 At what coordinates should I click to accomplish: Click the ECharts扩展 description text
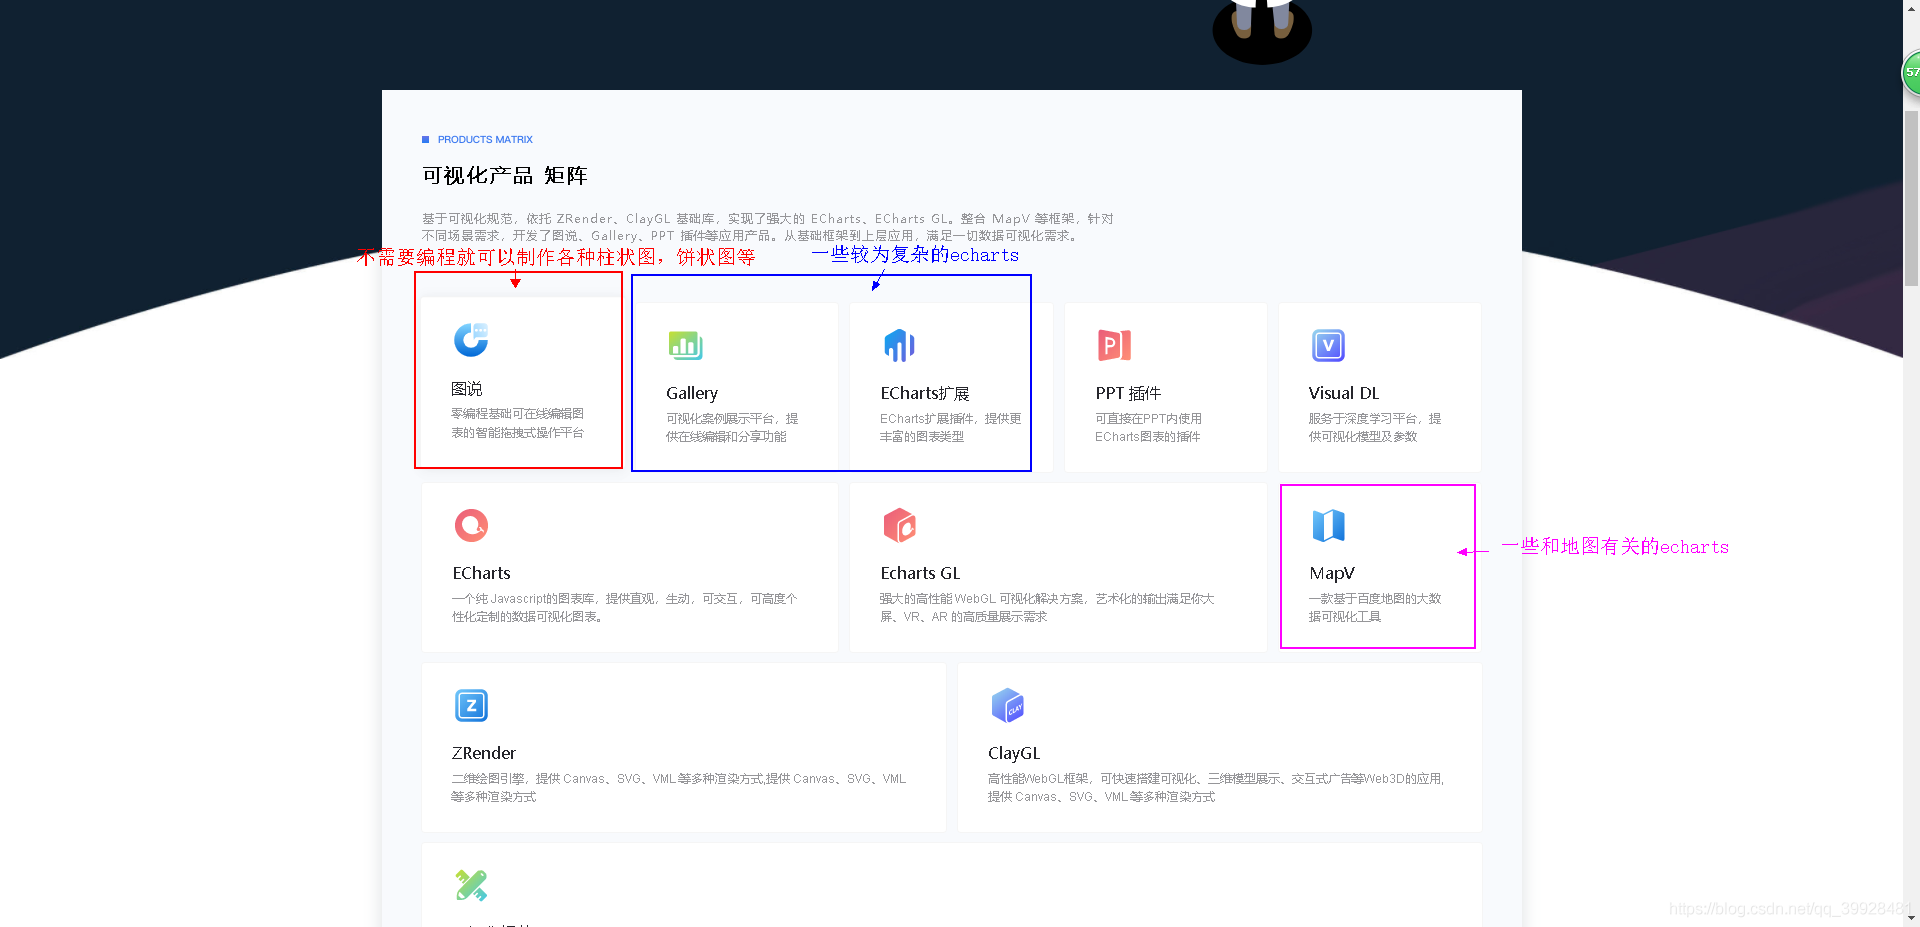click(x=951, y=427)
